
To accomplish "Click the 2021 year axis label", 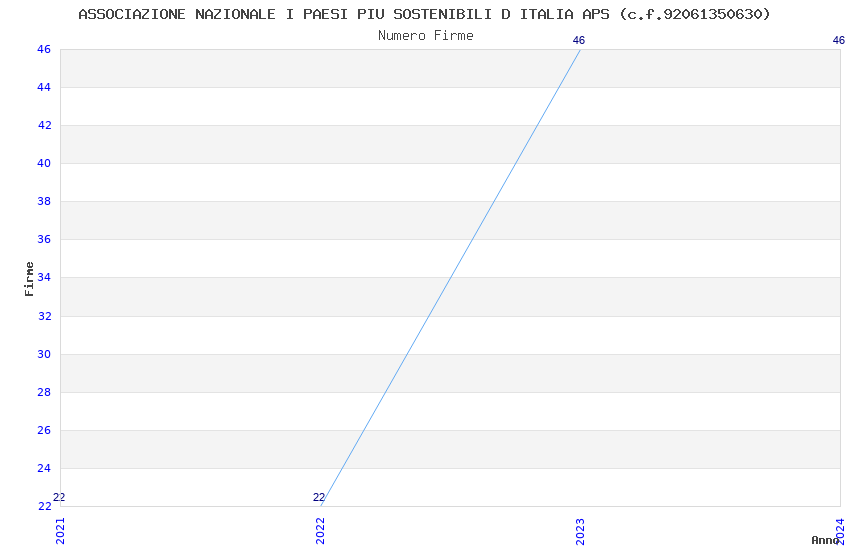I will (60, 530).
